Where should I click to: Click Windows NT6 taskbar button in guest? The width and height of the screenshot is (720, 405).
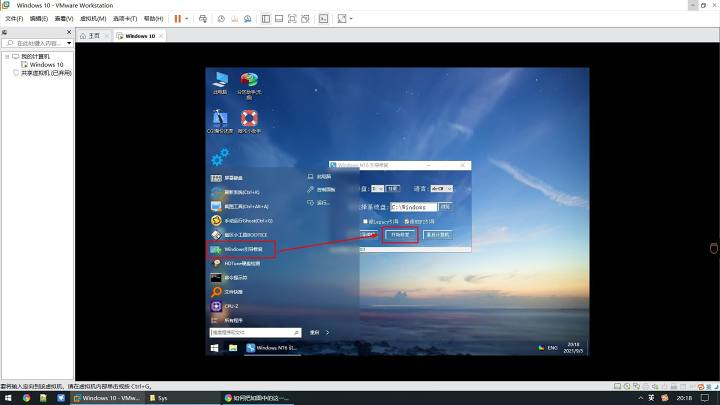point(272,348)
